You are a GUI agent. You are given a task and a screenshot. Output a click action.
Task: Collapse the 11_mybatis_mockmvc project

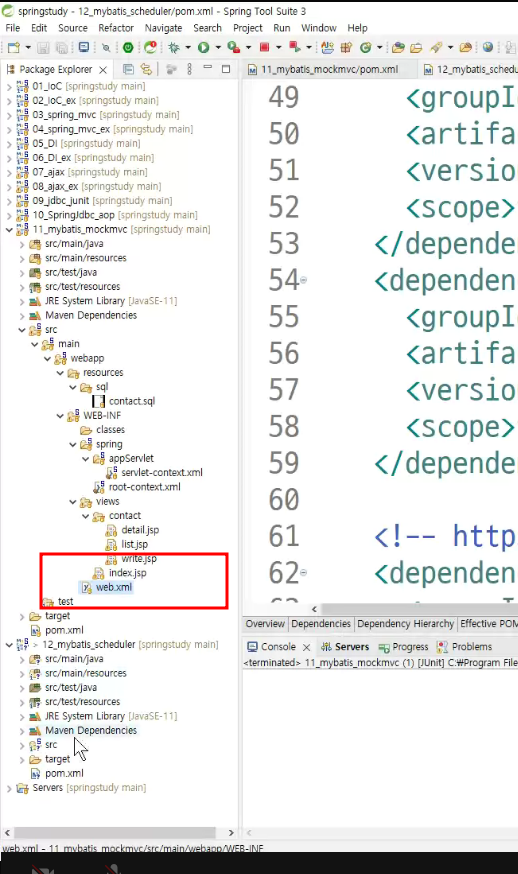point(9,230)
